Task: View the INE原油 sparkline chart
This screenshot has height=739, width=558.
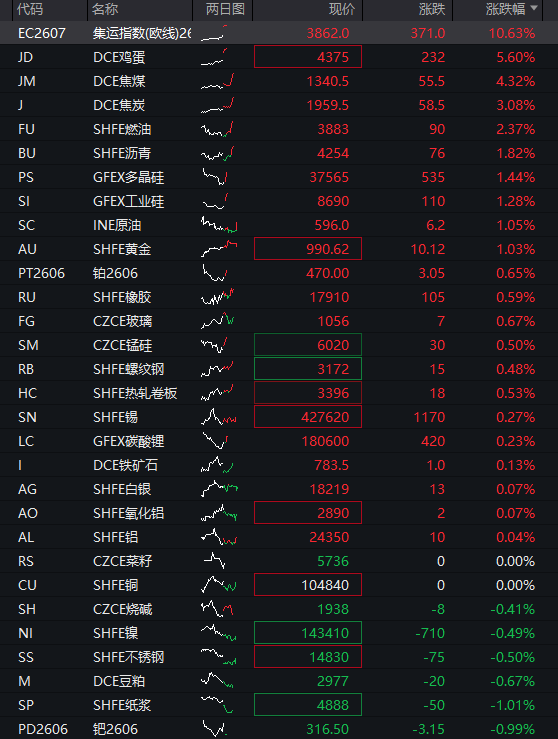Action: 219,225
